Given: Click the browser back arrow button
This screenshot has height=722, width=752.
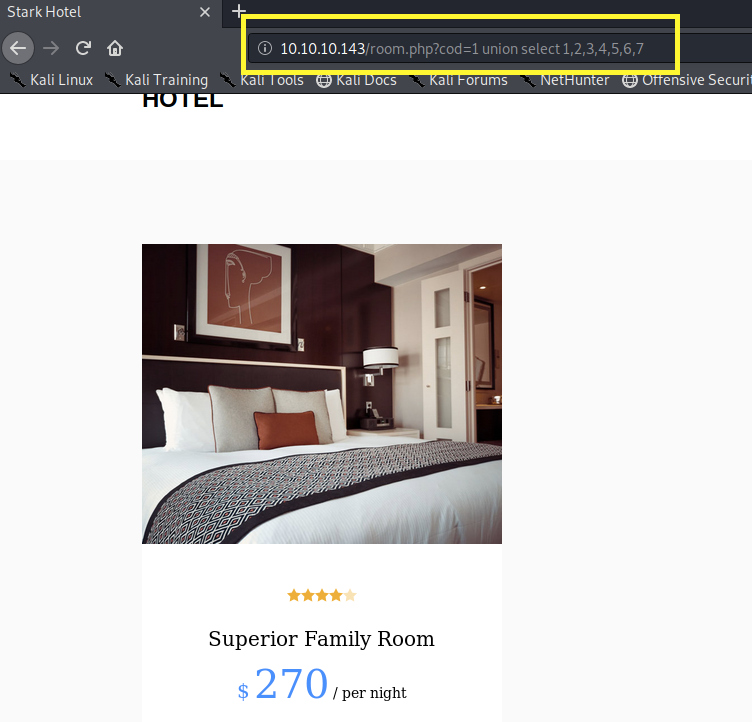Looking at the screenshot, I should [18, 48].
